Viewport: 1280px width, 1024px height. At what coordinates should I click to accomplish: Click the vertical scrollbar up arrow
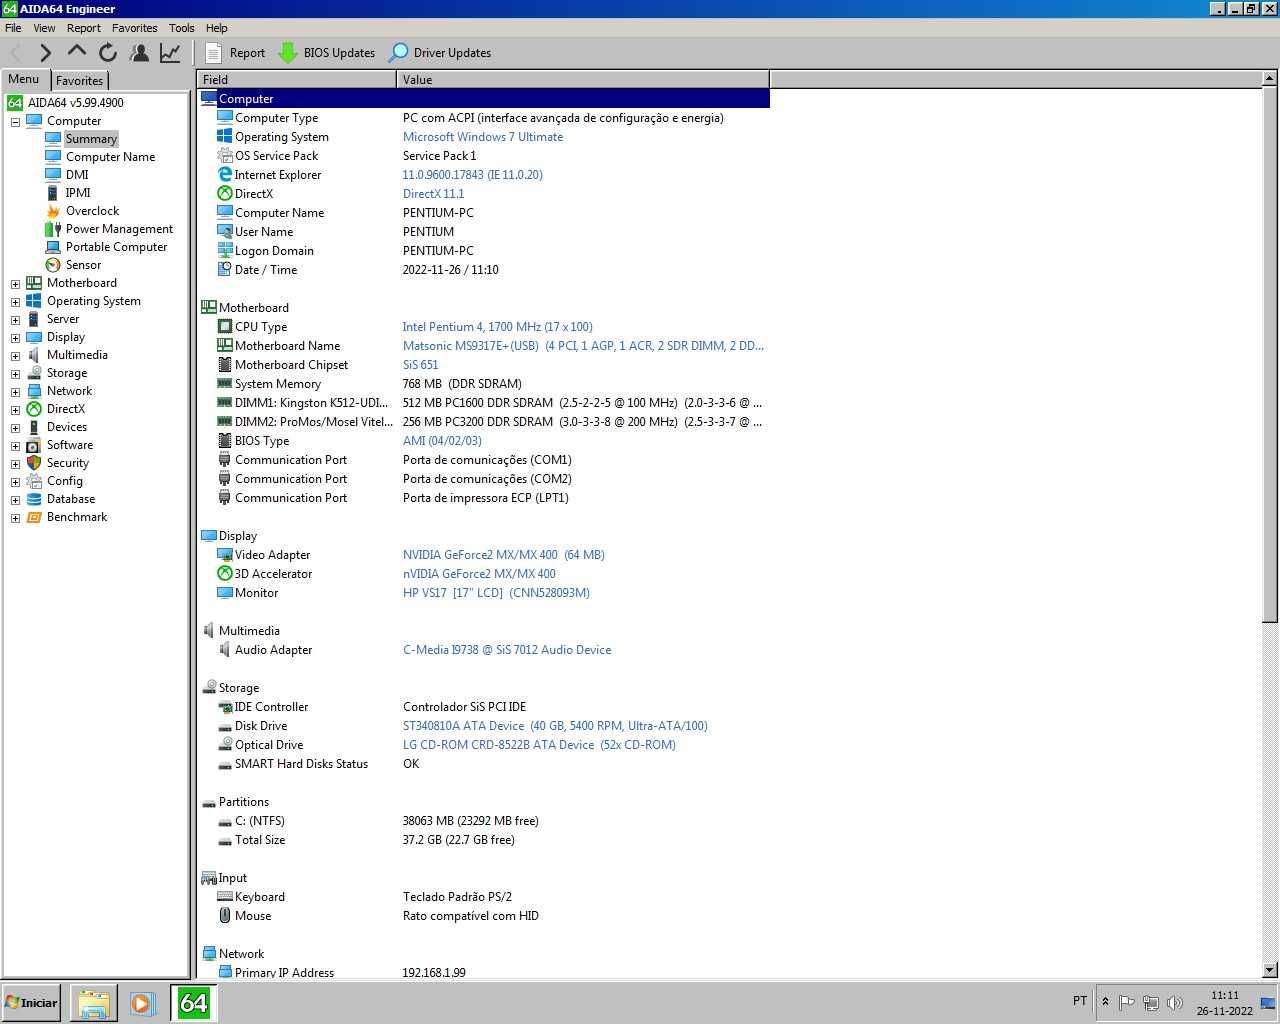1270,78
